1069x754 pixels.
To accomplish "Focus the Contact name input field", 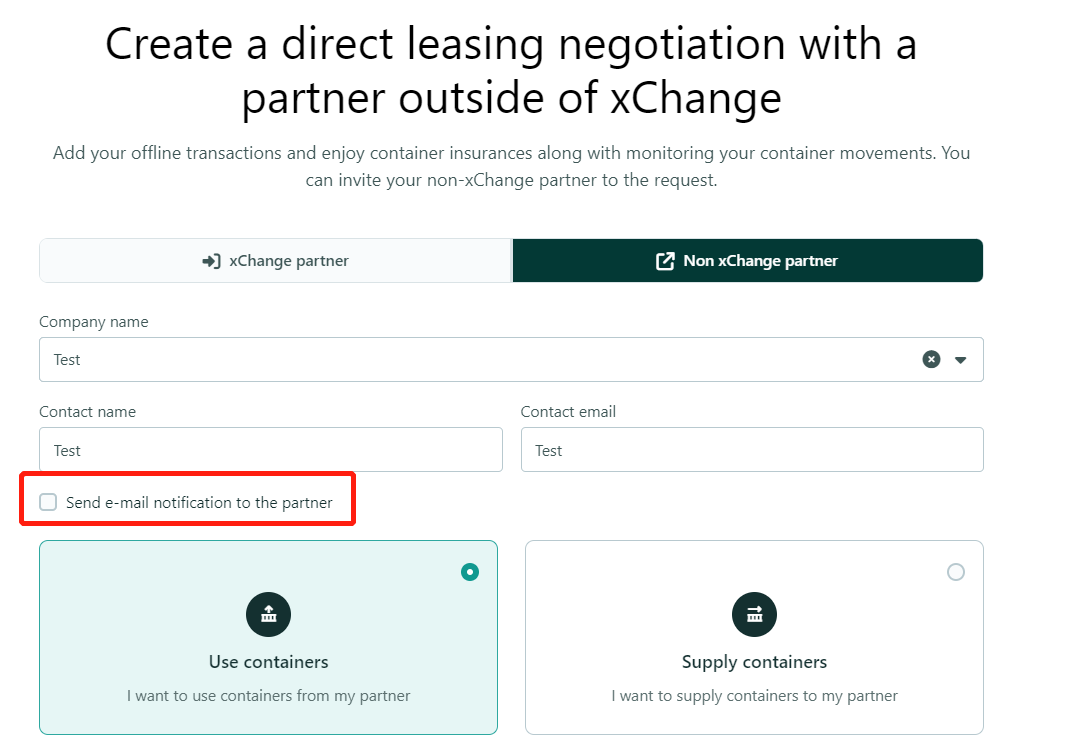I will click(x=271, y=450).
